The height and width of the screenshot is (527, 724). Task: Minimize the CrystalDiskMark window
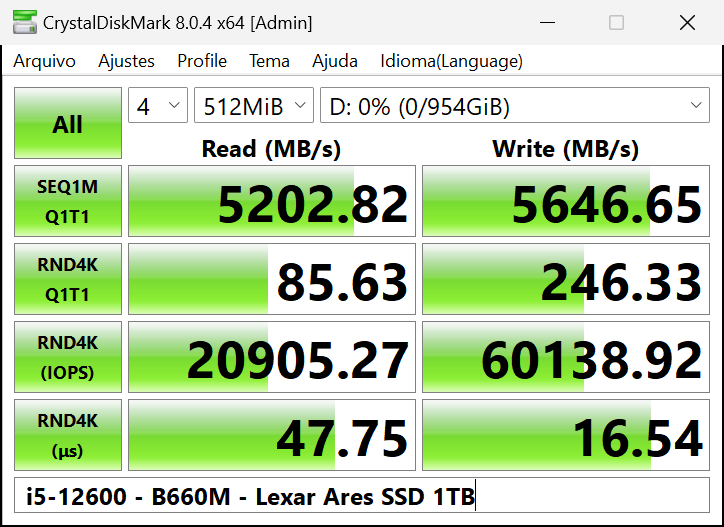[x=547, y=22]
